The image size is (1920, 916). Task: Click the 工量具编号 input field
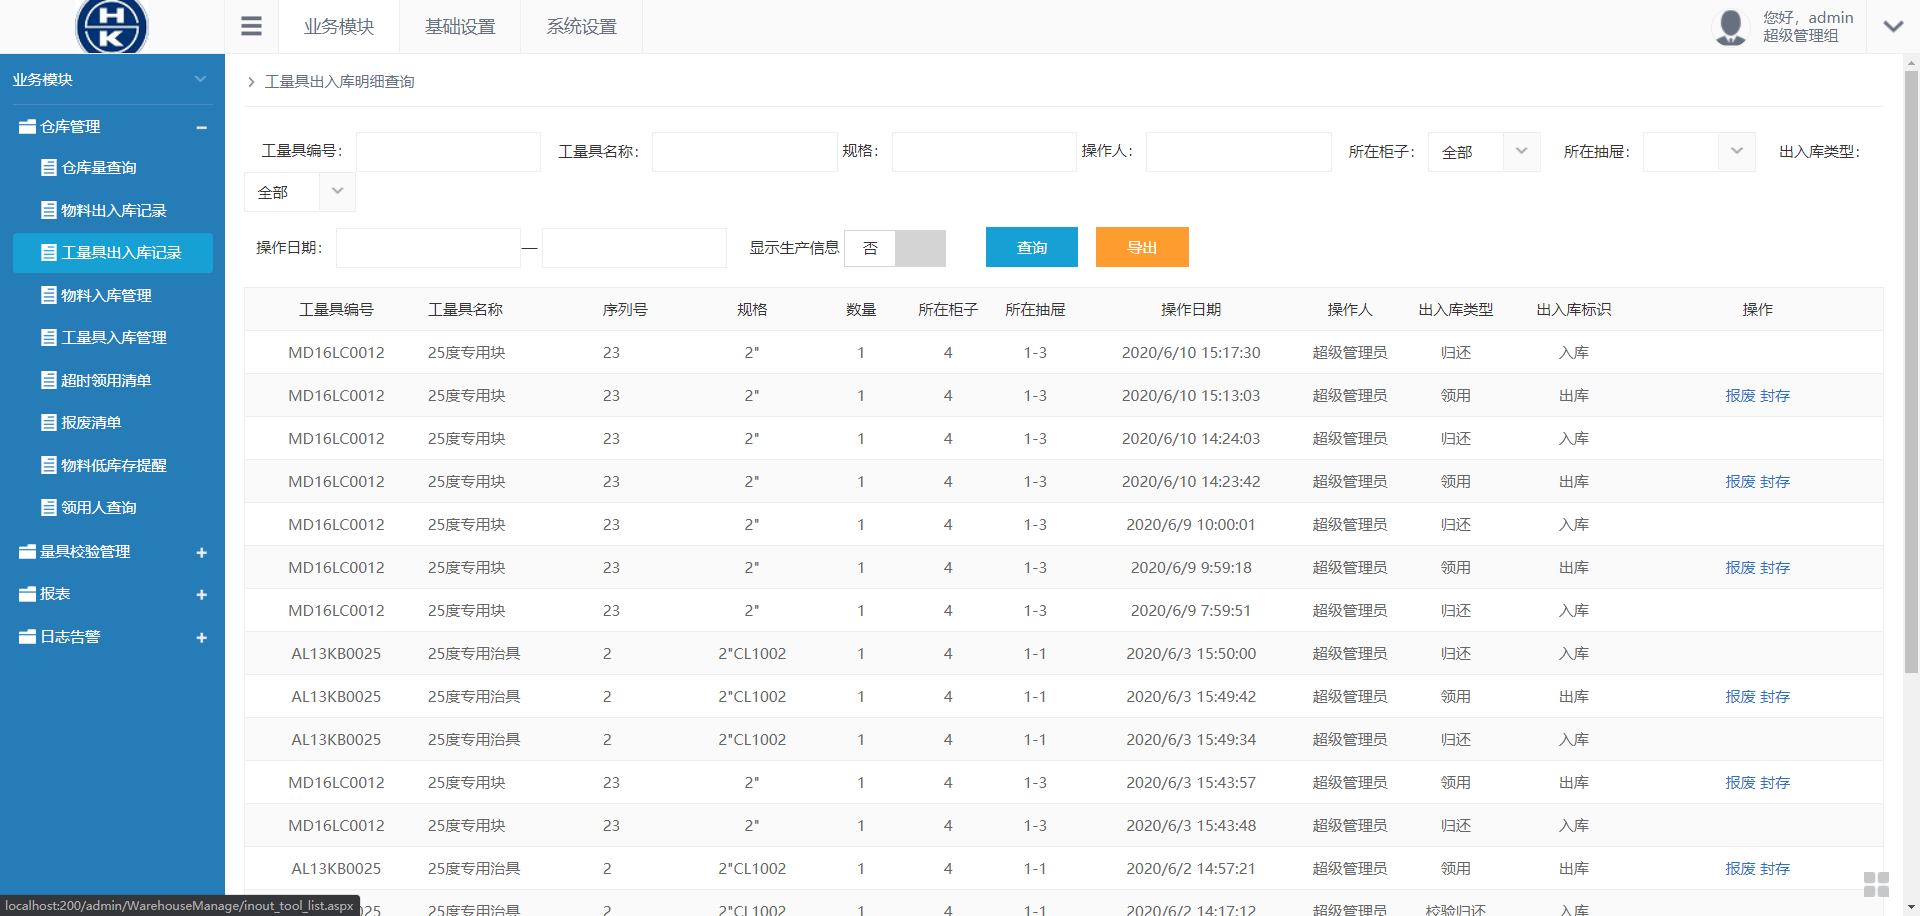(447, 151)
